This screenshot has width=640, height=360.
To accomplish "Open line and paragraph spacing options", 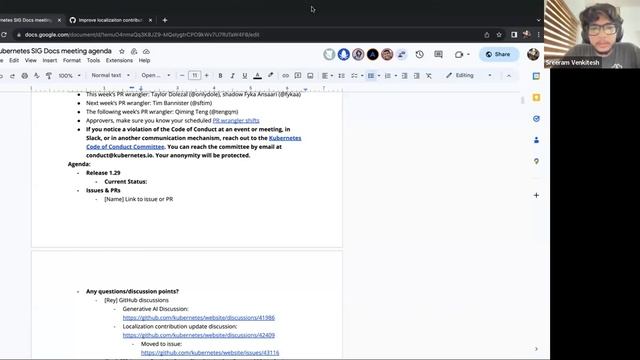I will (x=342, y=76).
